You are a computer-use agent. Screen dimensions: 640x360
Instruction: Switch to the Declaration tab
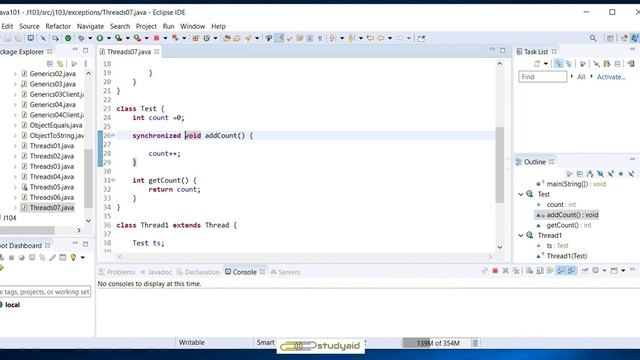pos(198,272)
